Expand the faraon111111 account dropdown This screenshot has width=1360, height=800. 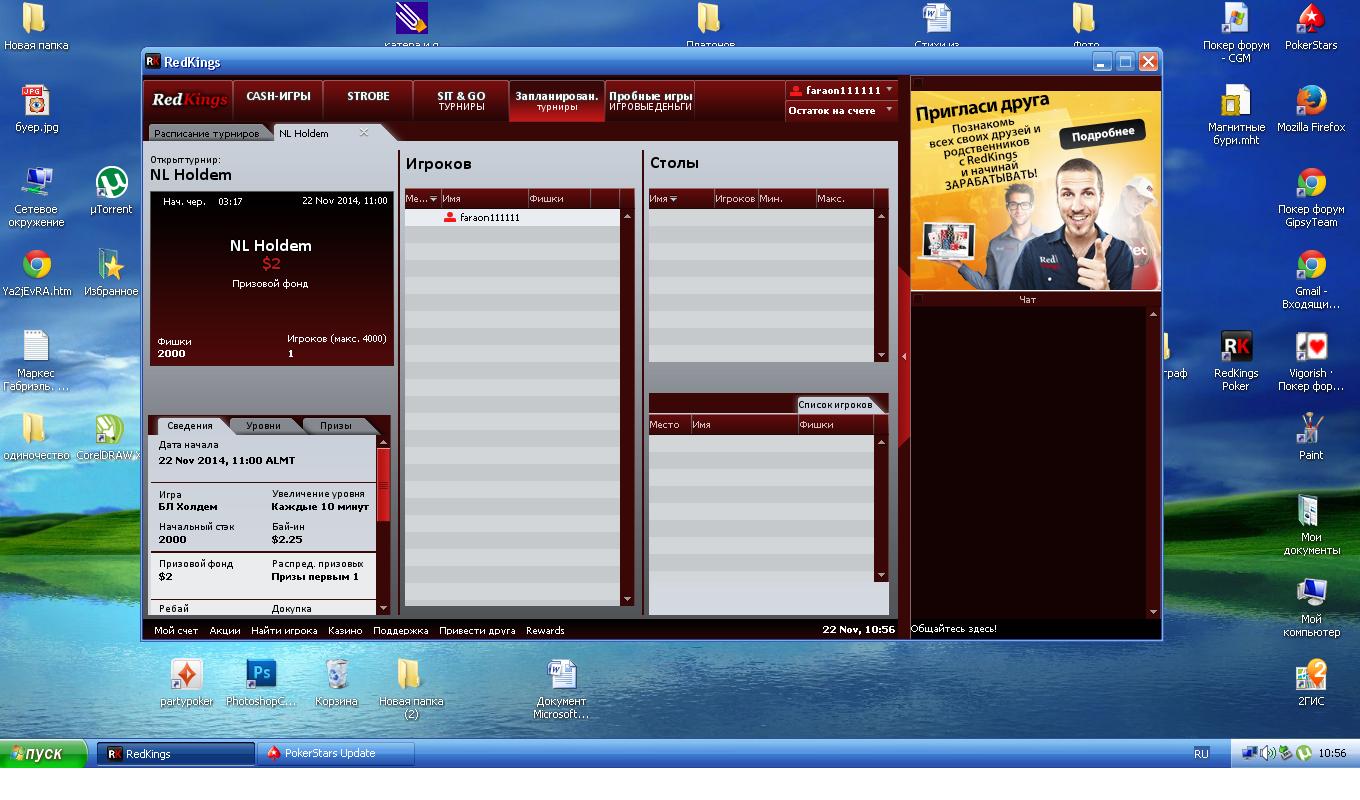[889, 90]
